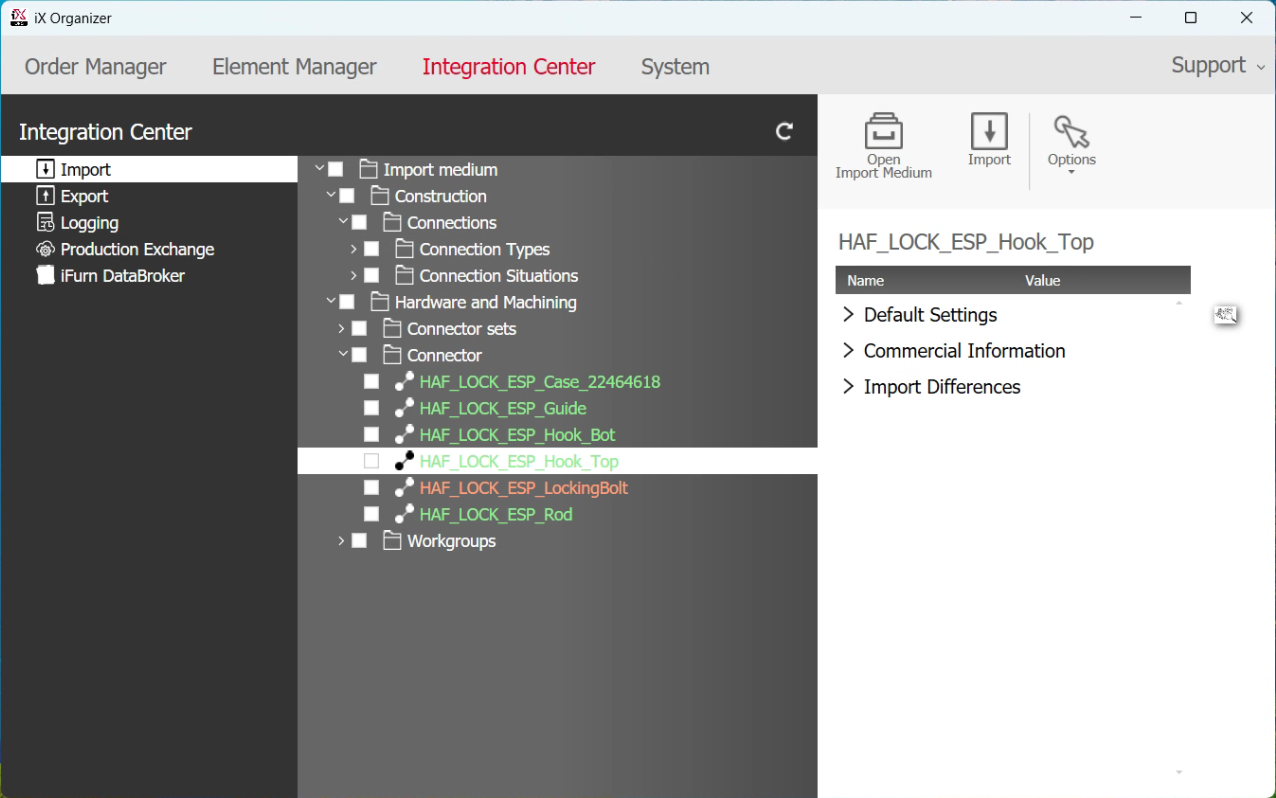Viewport: 1276px width, 798px height.
Task: Click the Name column header
Action: (866, 280)
